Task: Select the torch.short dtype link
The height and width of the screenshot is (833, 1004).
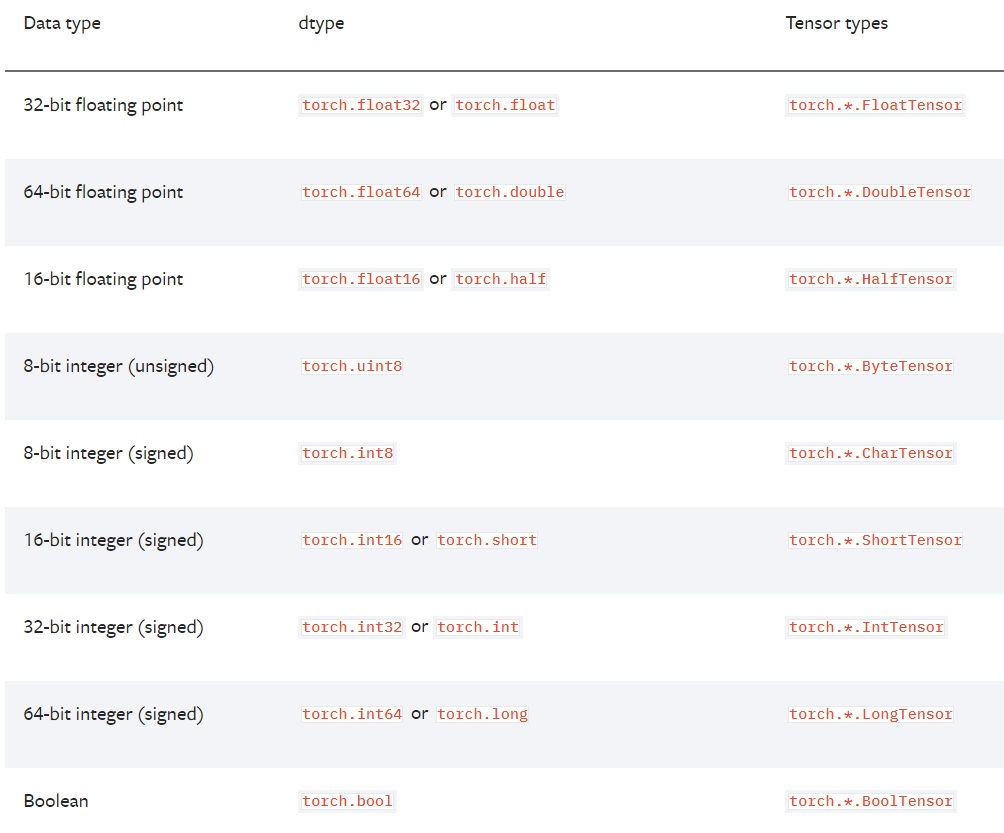Action: tap(486, 540)
